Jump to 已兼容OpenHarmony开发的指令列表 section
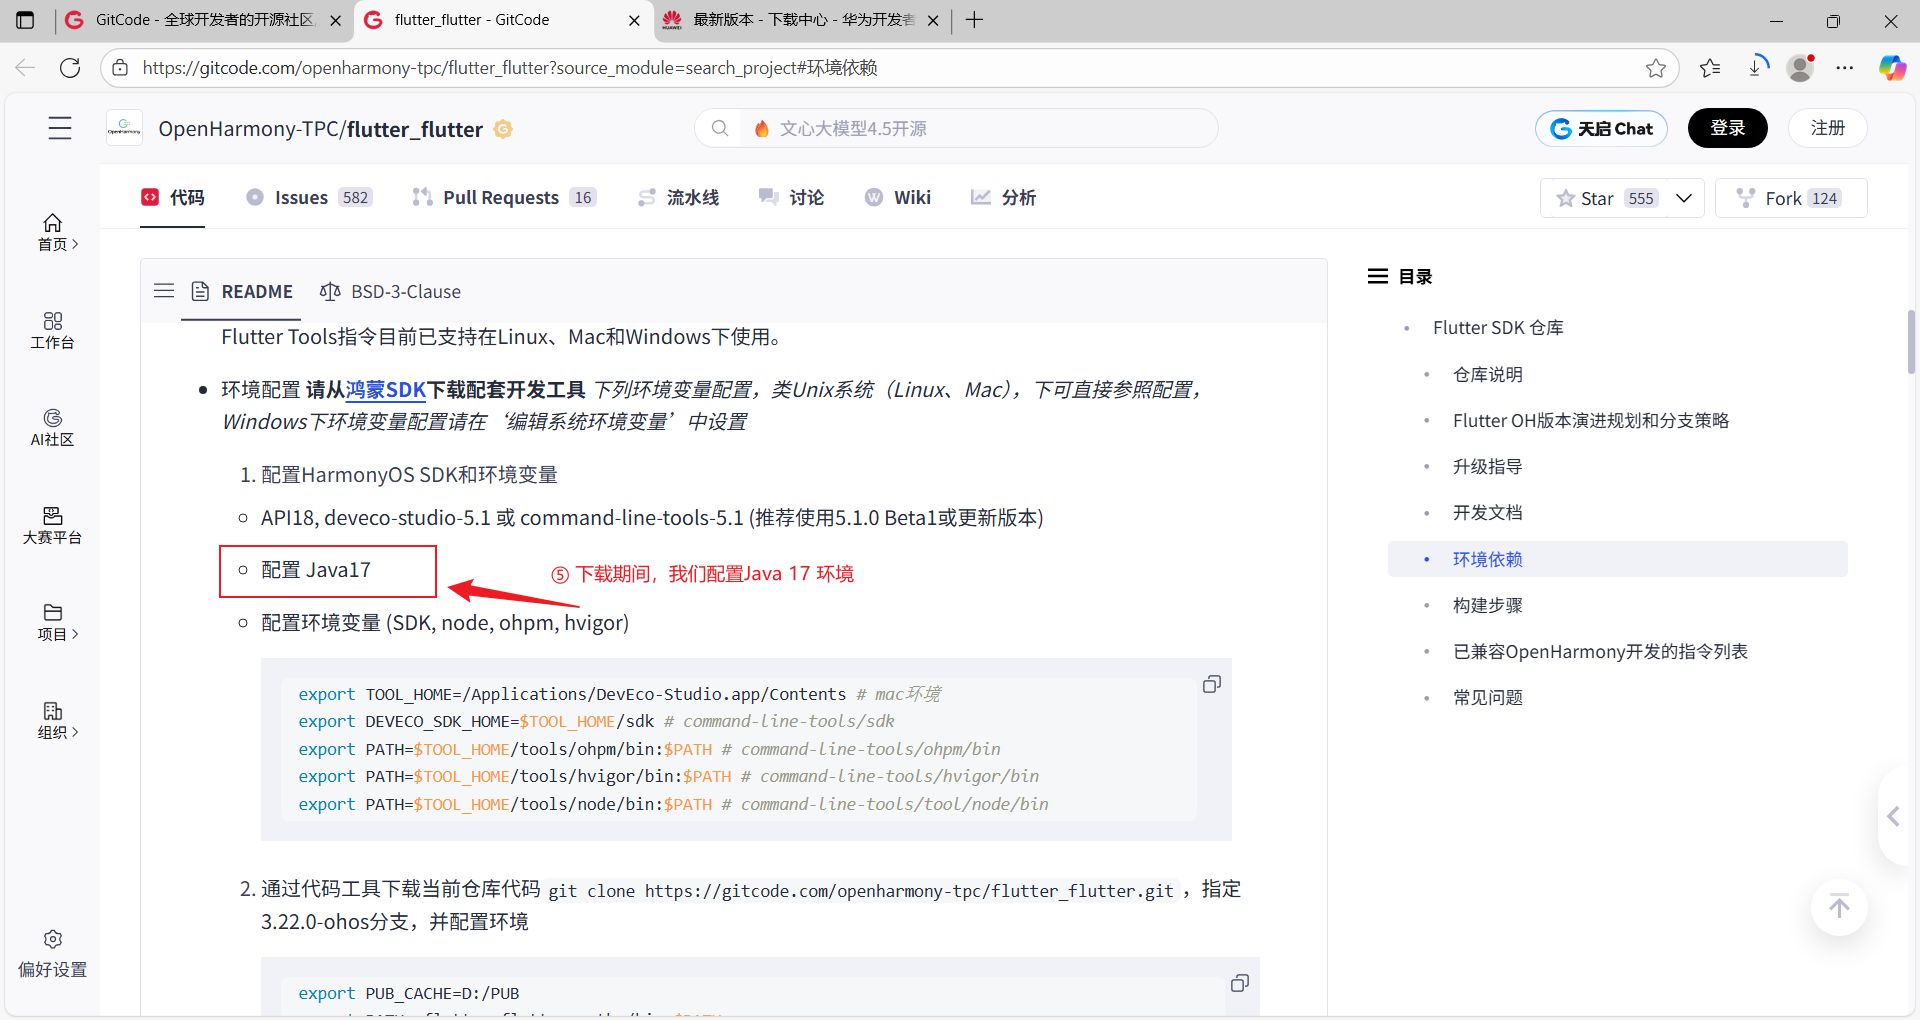Viewport: 1920px width, 1020px height. pyautogui.click(x=1600, y=651)
